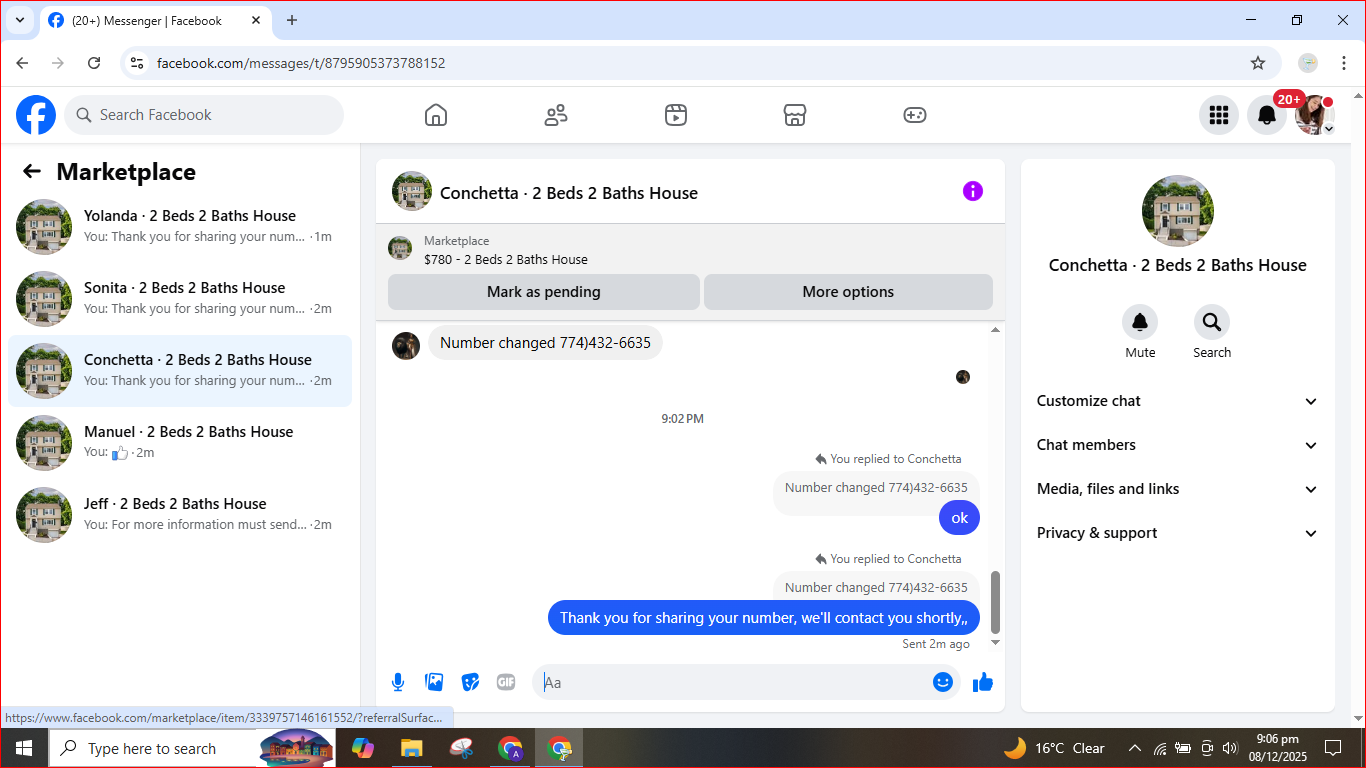Image resolution: width=1366 pixels, height=768 pixels.
Task: Select the Conchetta conversation in the list
Action: click(x=180, y=371)
